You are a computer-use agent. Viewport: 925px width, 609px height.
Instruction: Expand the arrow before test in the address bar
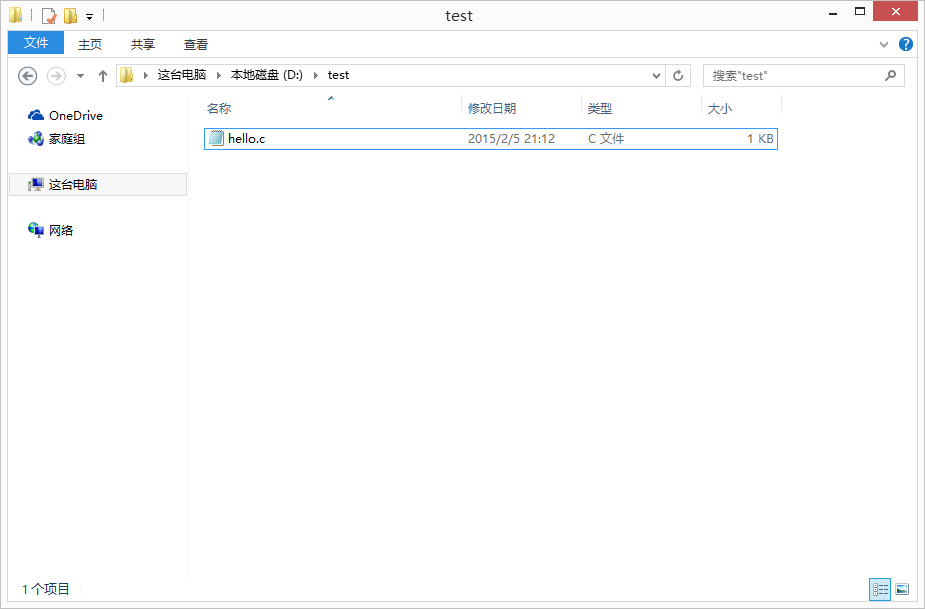click(316, 76)
